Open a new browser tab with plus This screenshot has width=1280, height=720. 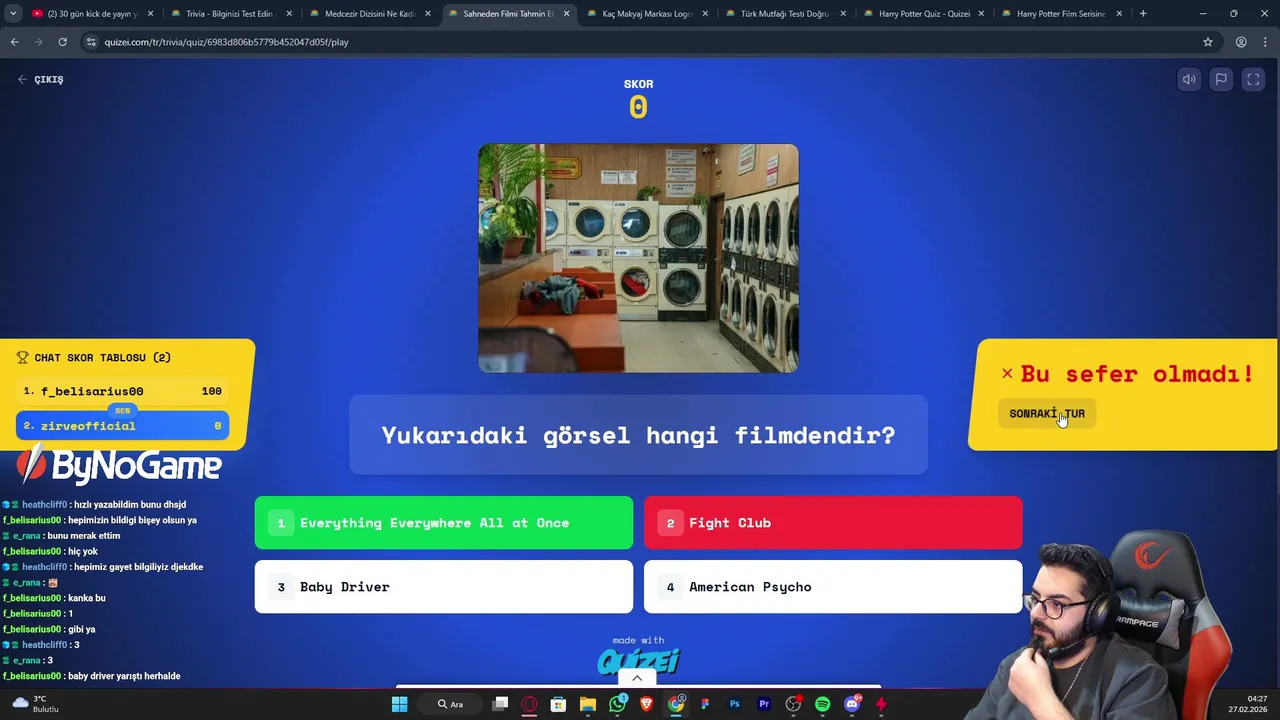tap(1143, 14)
